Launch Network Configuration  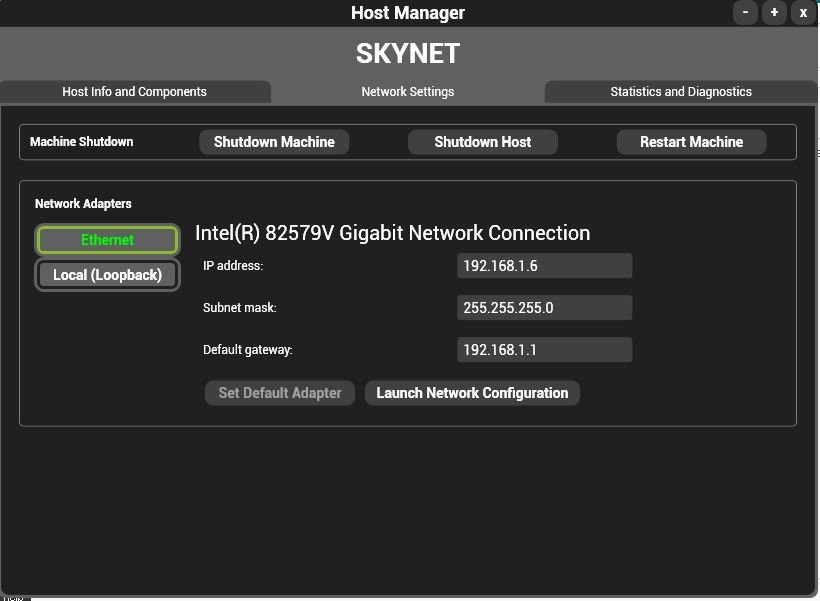(x=471, y=392)
